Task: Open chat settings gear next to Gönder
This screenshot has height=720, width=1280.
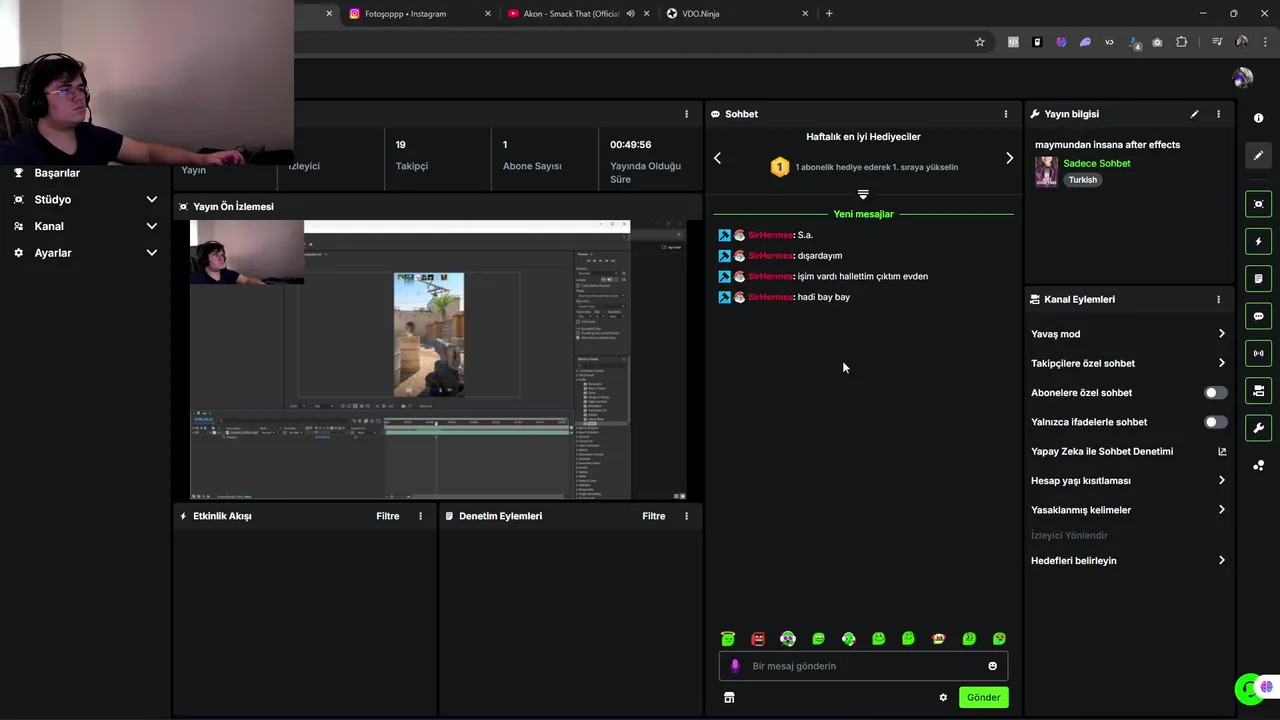Action: pyautogui.click(x=943, y=698)
